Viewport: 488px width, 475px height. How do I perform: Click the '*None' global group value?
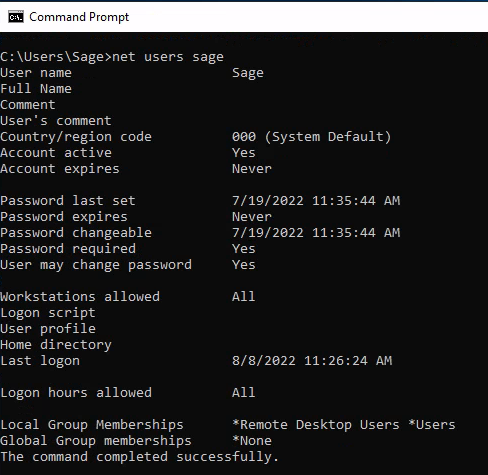point(252,441)
